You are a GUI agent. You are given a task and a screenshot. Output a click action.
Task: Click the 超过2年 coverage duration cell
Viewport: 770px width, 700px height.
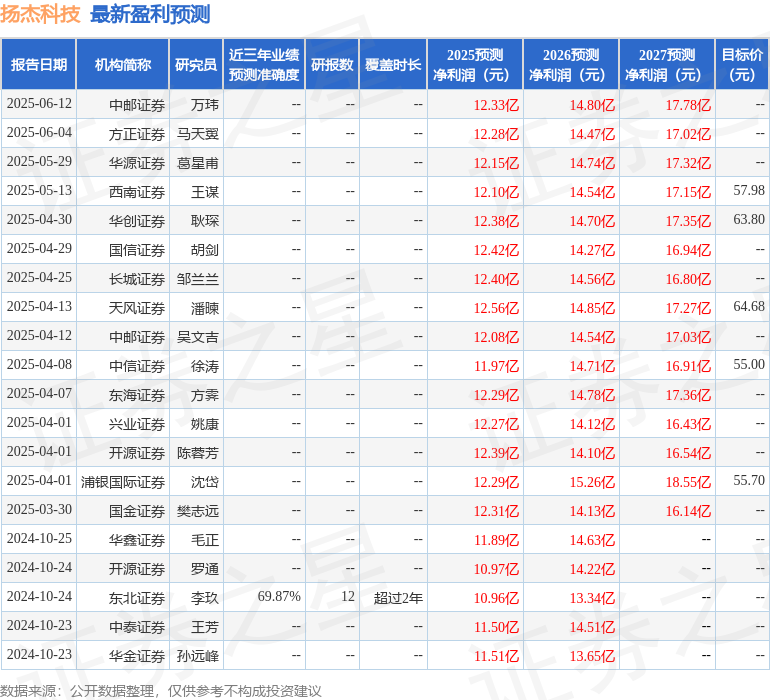tap(398, 598)
